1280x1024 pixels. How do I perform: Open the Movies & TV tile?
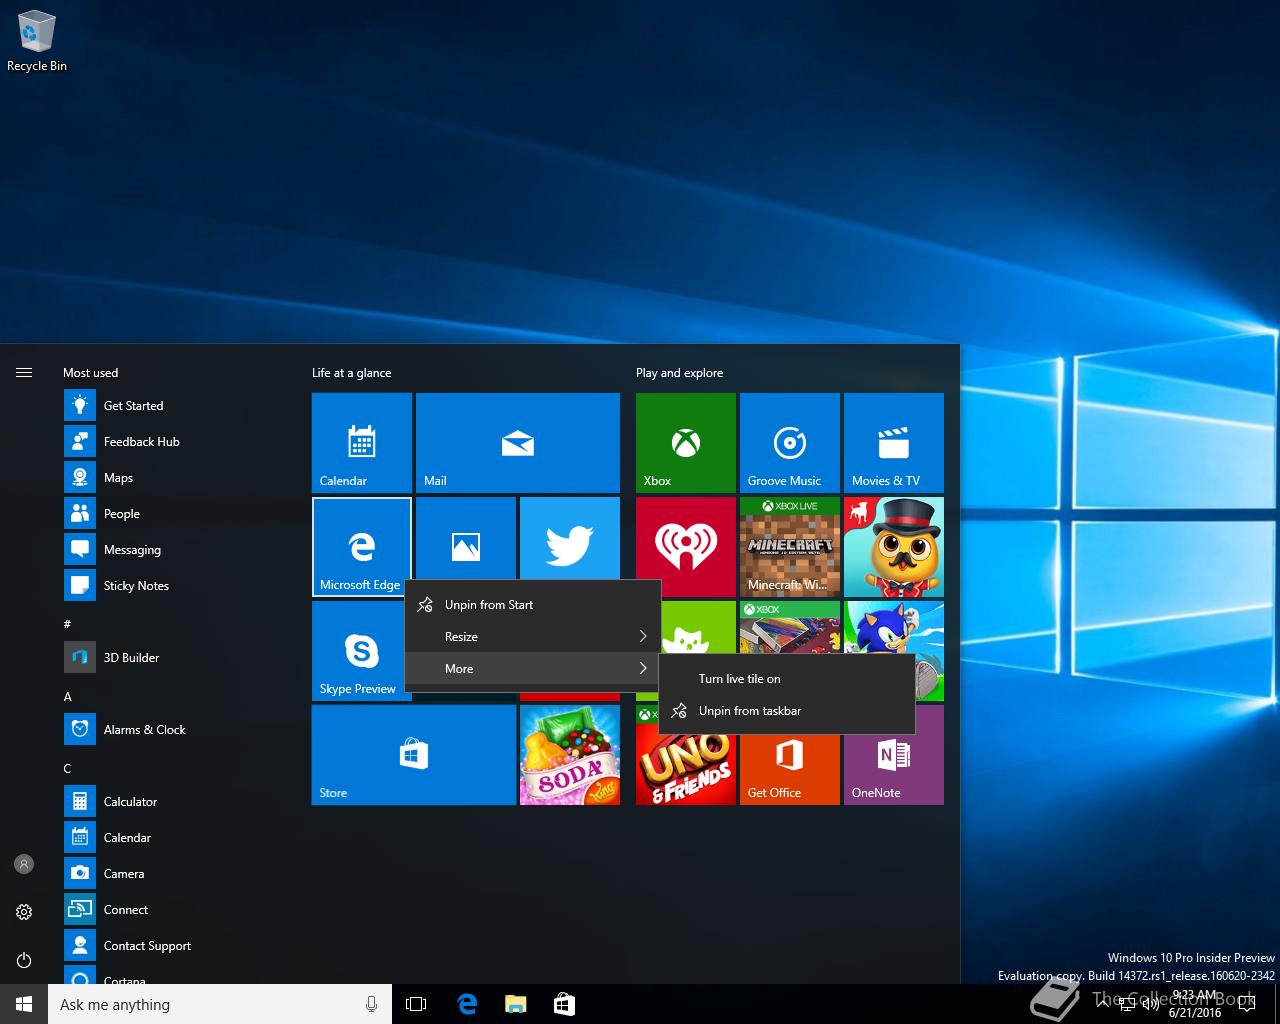pyautogui.click(x=893, y=442)
